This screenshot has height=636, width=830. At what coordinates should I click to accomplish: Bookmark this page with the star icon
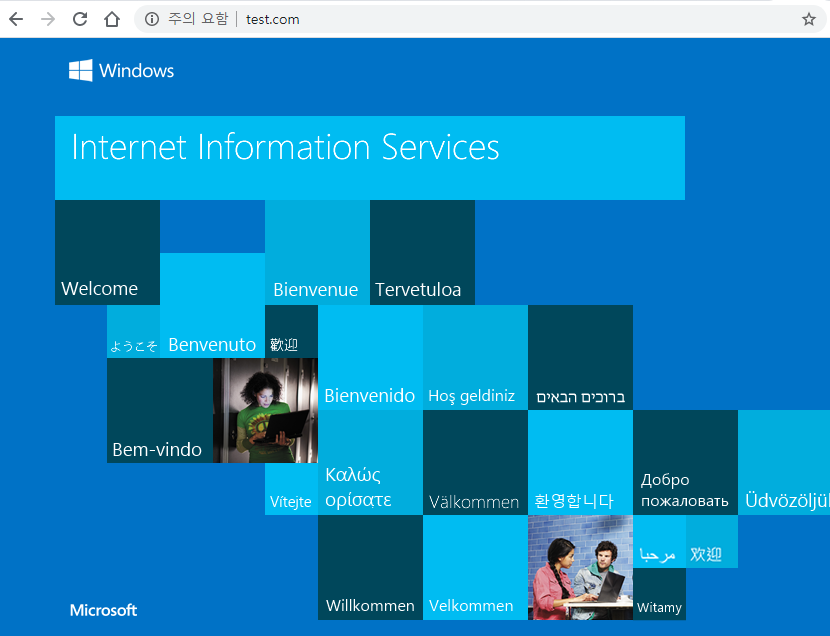(x=808, y=20)
